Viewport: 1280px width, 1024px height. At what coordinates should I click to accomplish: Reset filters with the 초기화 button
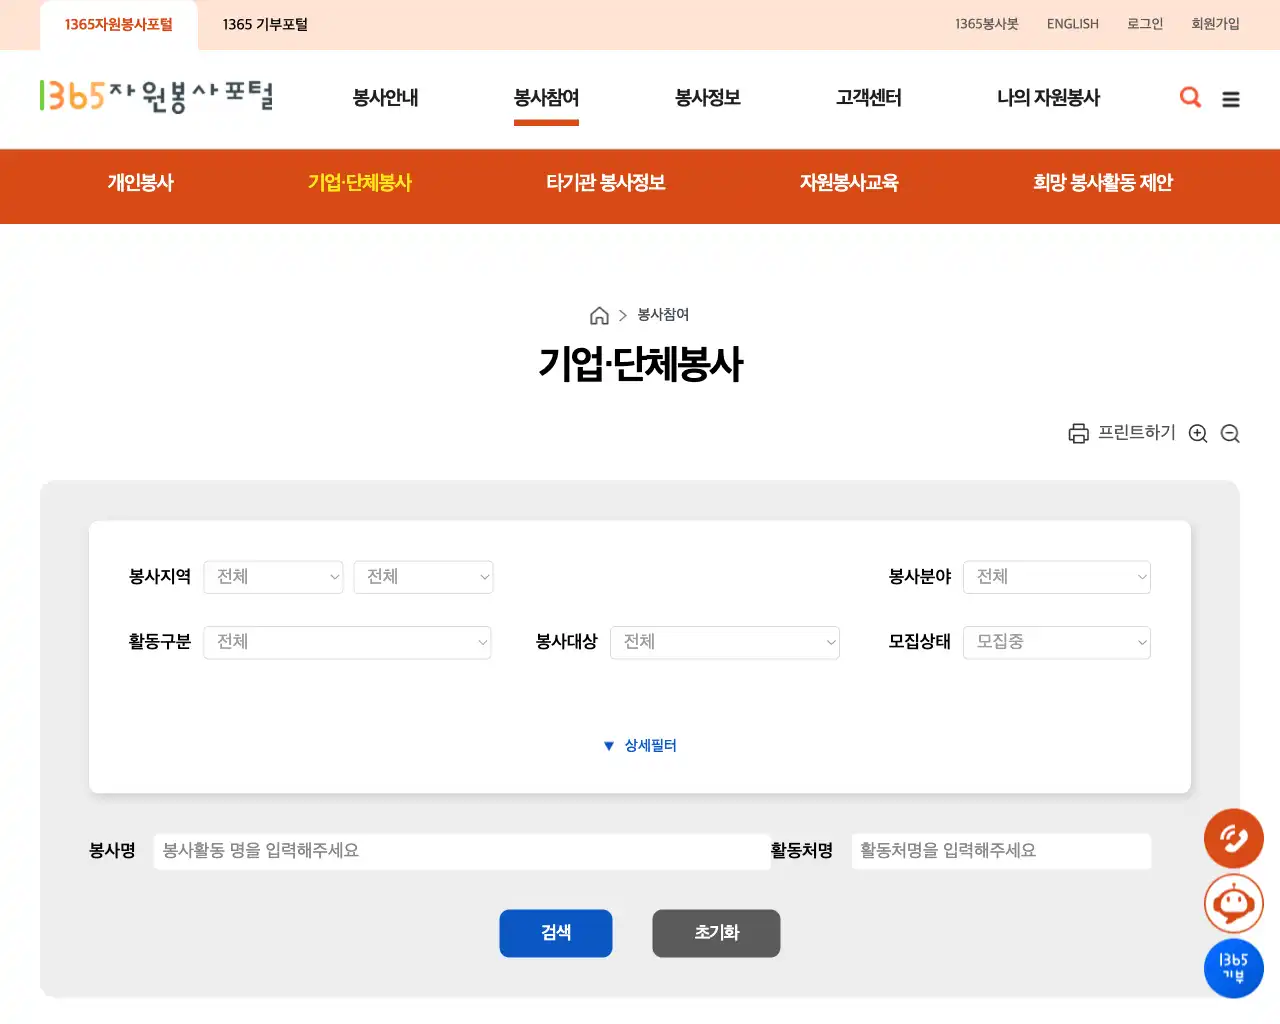[716, 933]
